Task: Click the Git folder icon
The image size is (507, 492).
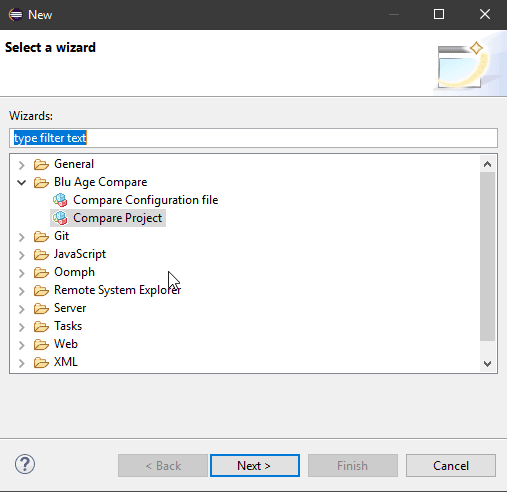Action: click(x=41, y=236)
